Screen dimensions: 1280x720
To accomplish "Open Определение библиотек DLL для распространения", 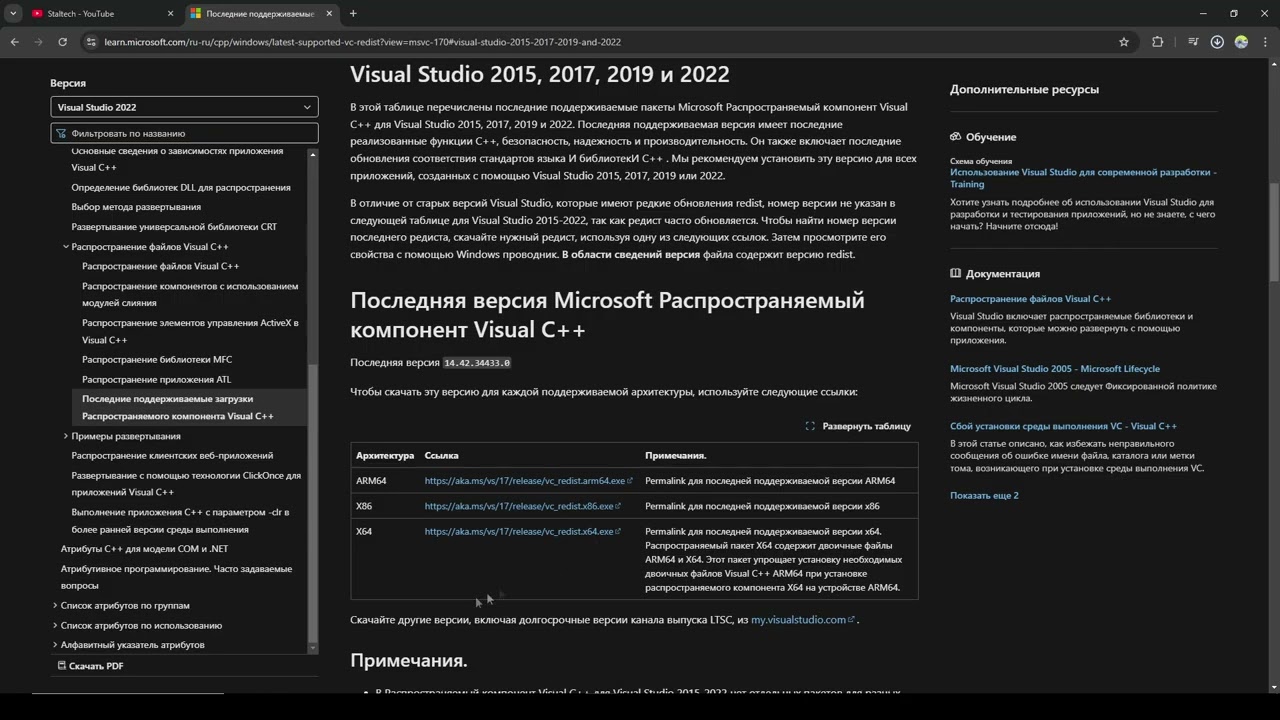I will [181, 187].
